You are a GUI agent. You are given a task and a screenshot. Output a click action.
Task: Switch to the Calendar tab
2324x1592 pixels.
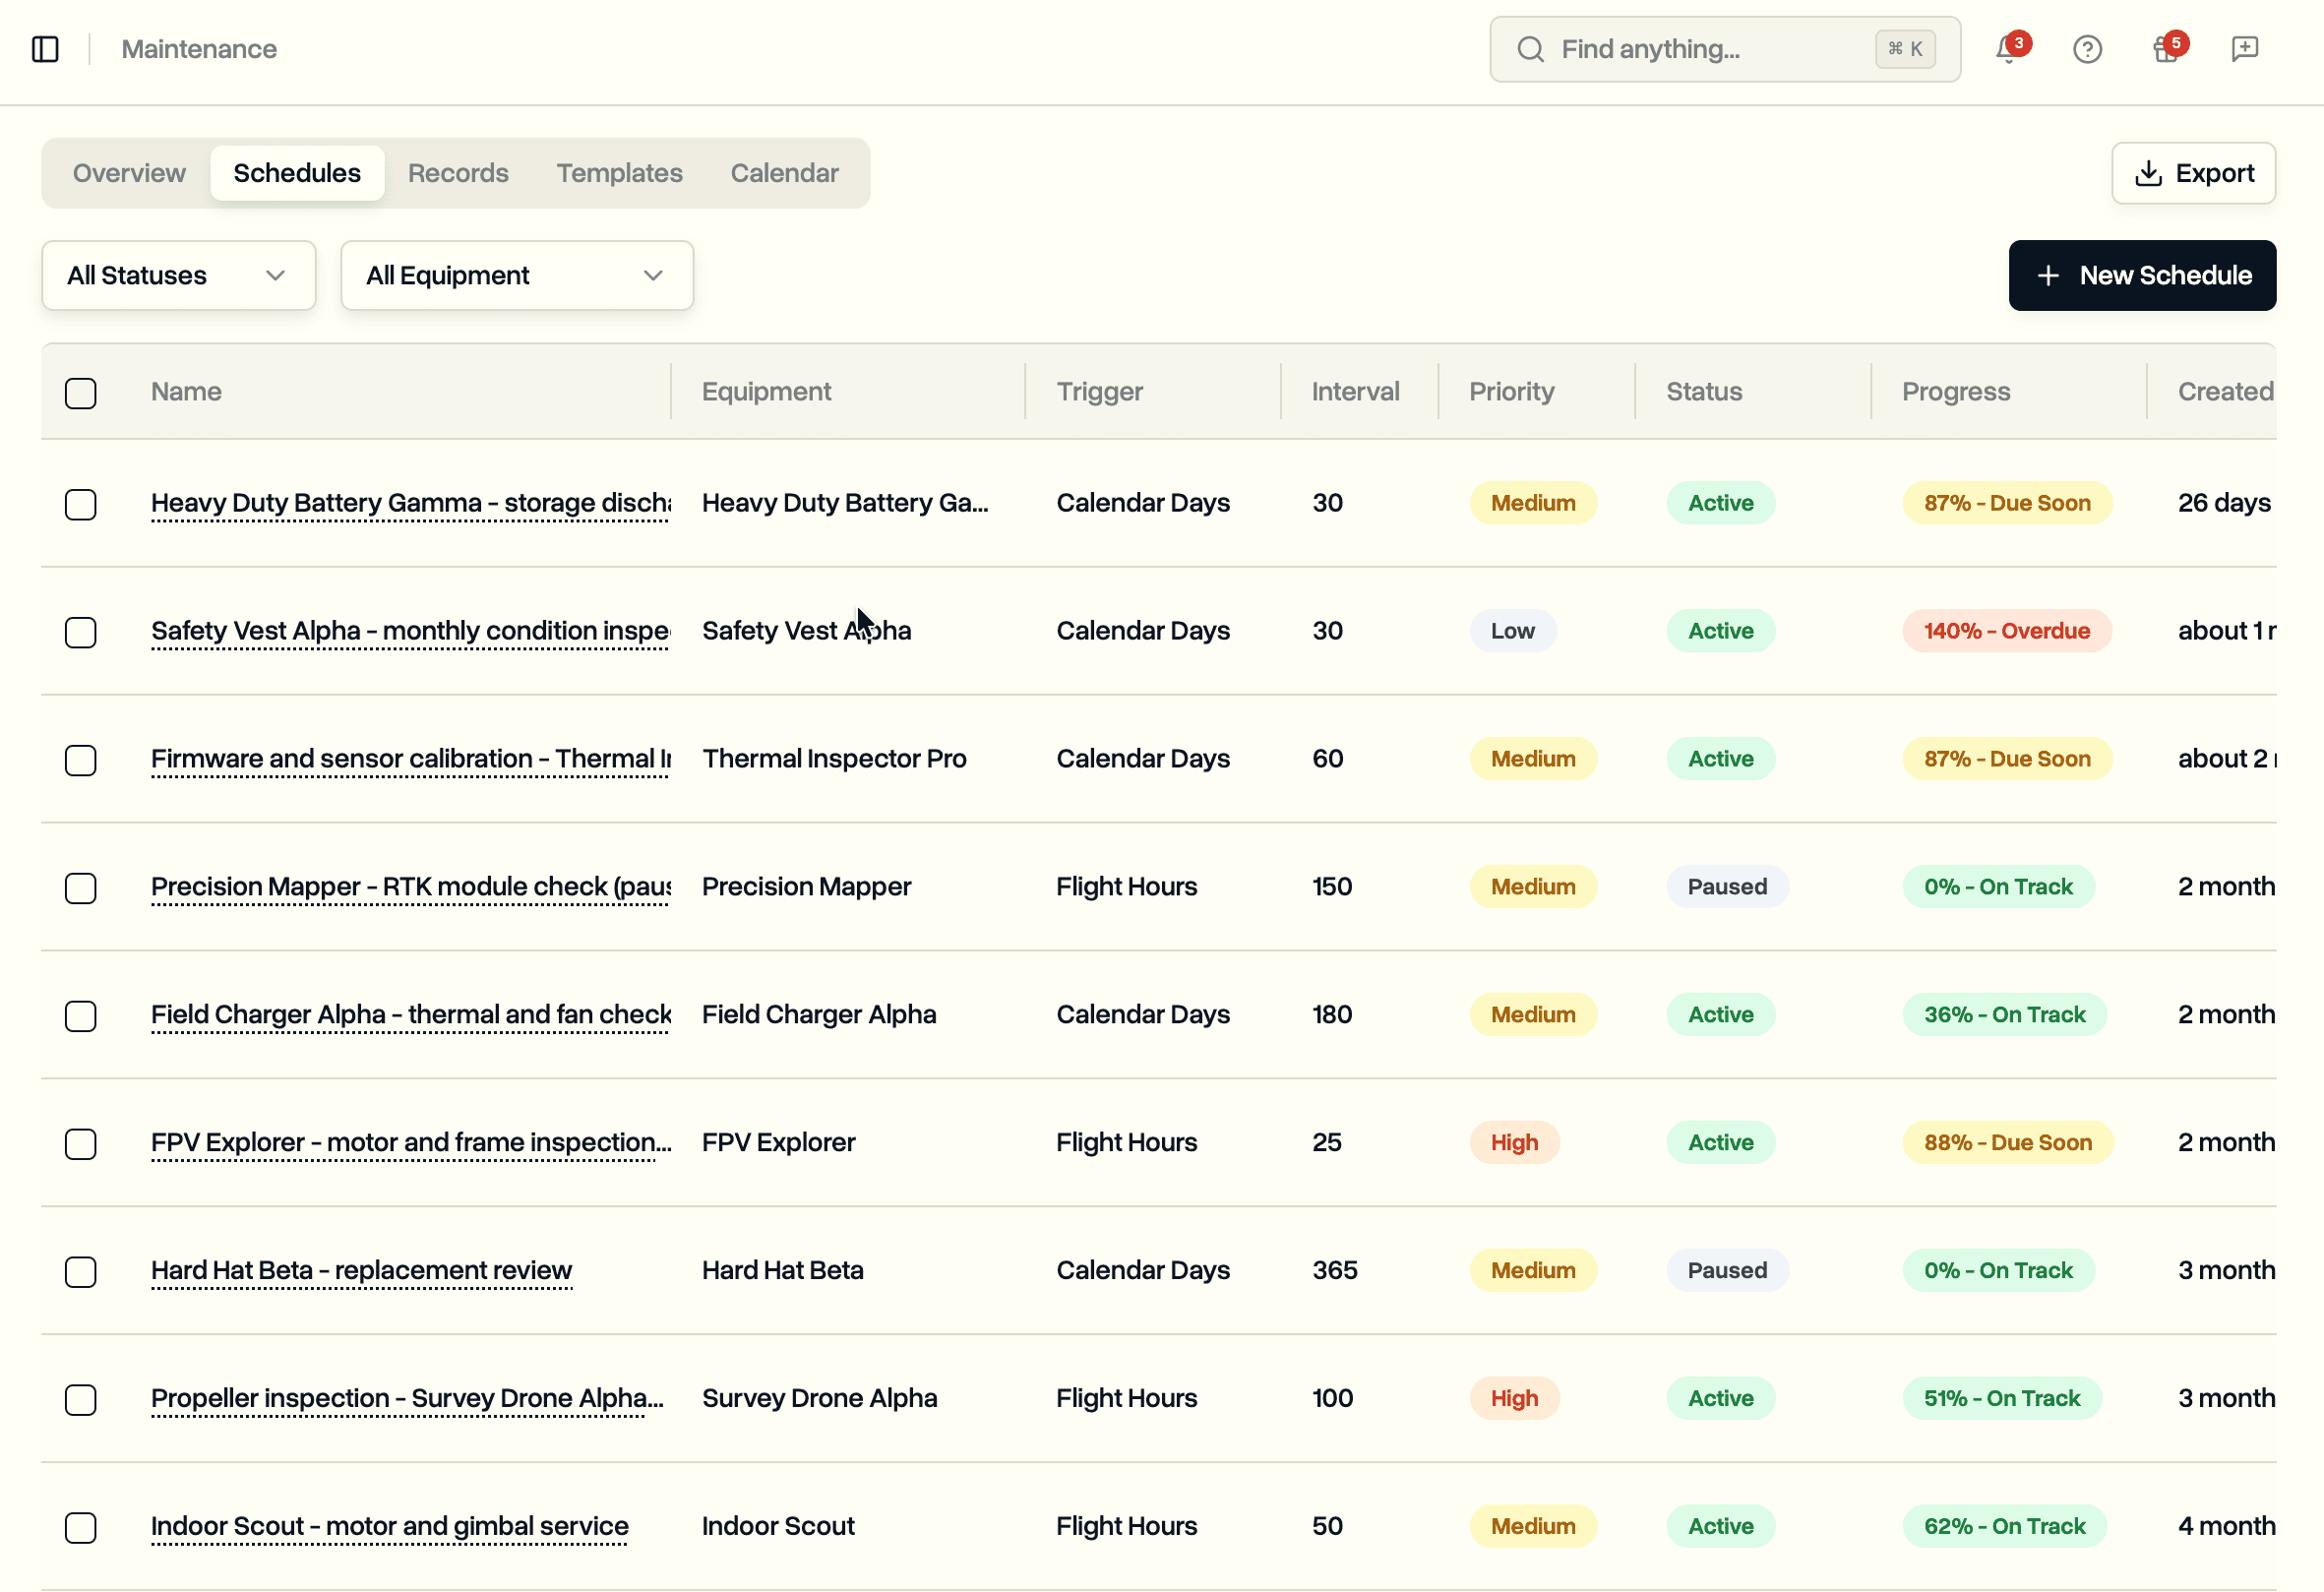coord(784,174)
